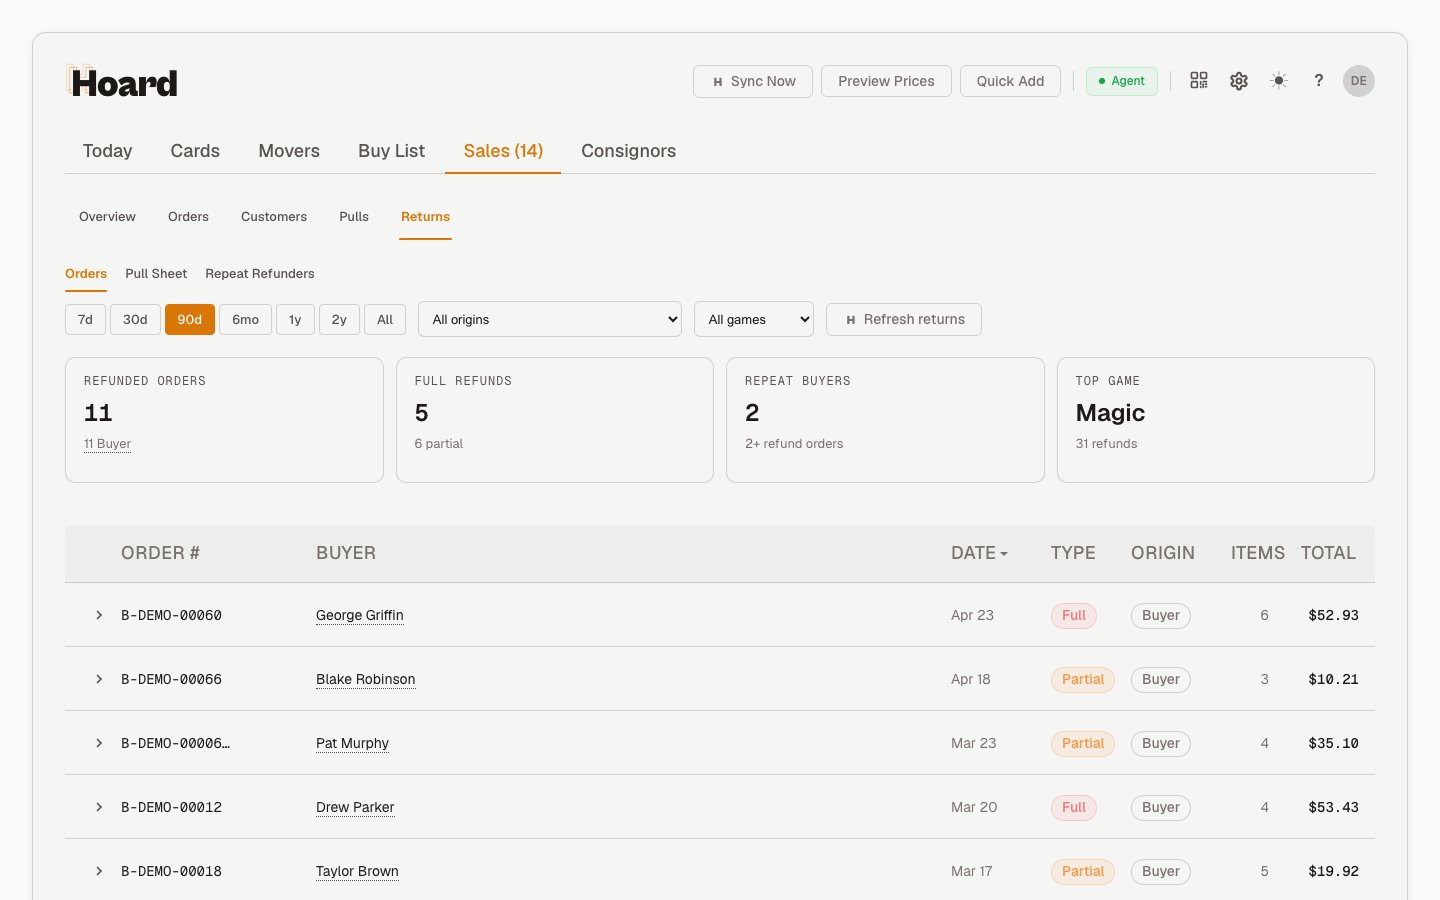Switch to Sales Orders subtab
Viewport: 1440px width, 900px height.
[188, 217]
